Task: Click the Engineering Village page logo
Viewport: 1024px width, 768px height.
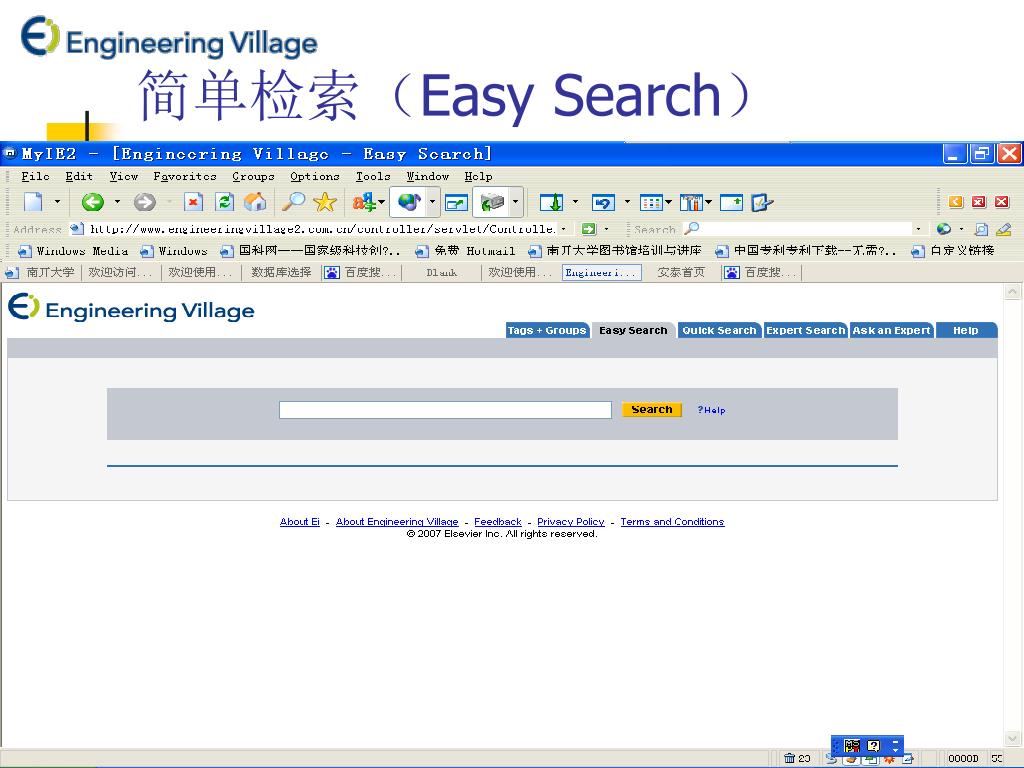Action: click(131, 308)
